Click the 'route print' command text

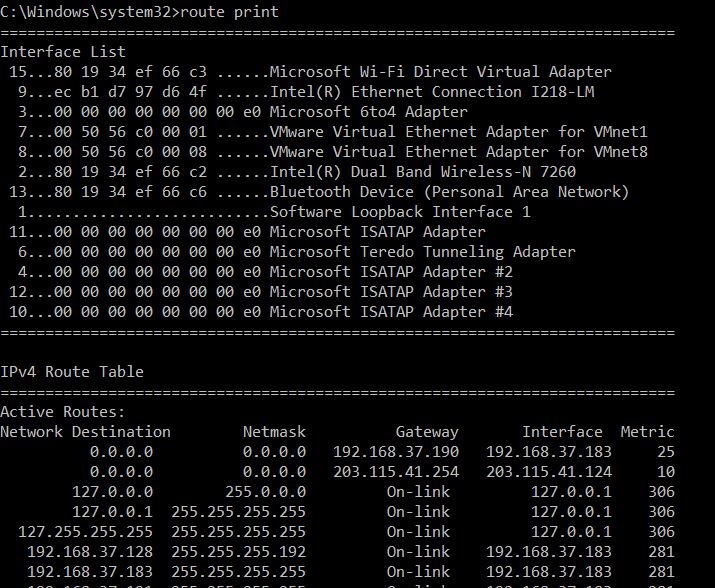click(229, 12)
